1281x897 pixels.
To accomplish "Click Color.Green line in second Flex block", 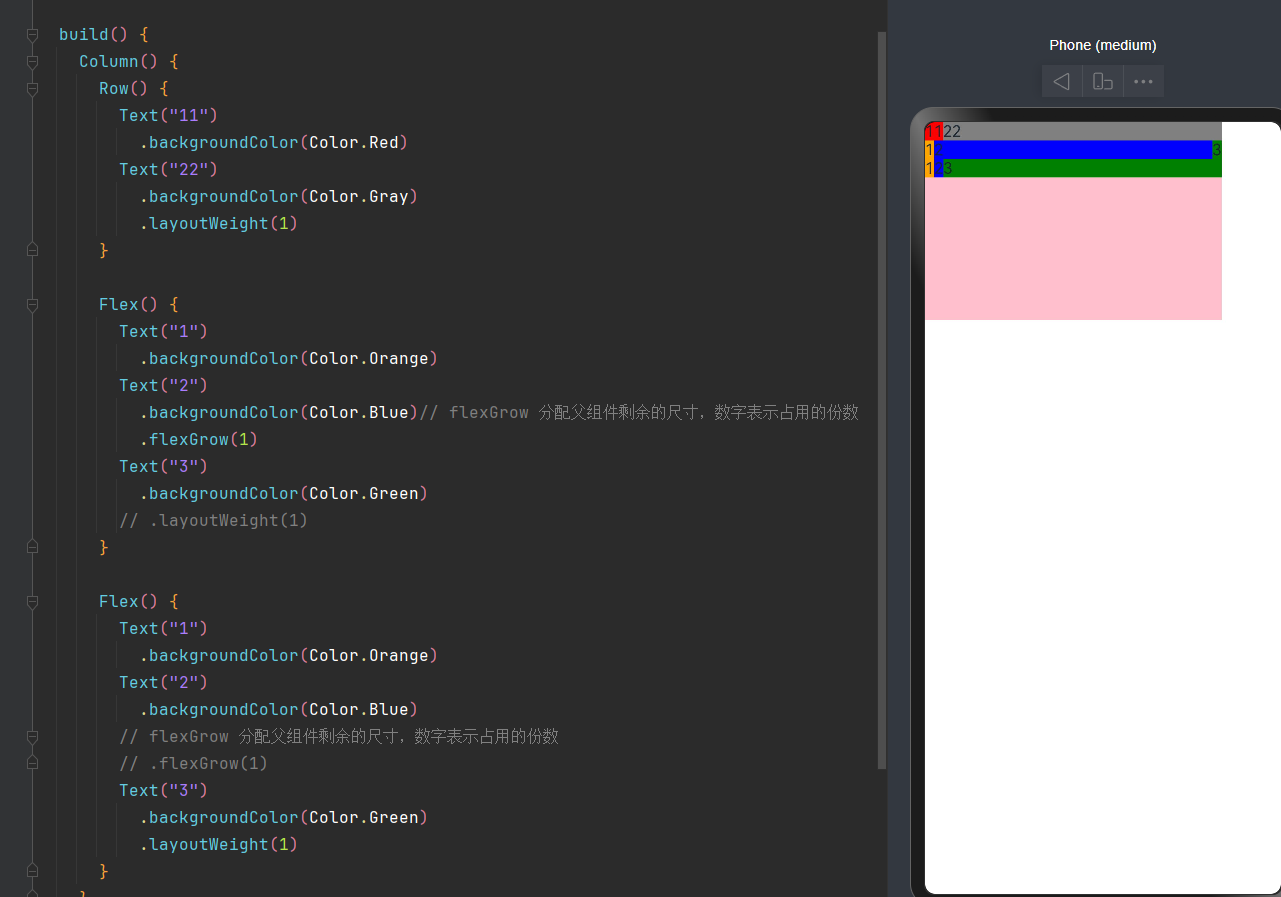I will click(x=283, y=818).
